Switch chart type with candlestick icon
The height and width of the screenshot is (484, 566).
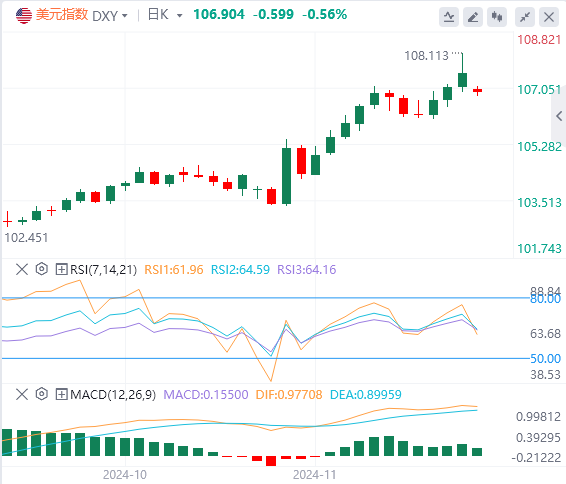coord(497,17)
